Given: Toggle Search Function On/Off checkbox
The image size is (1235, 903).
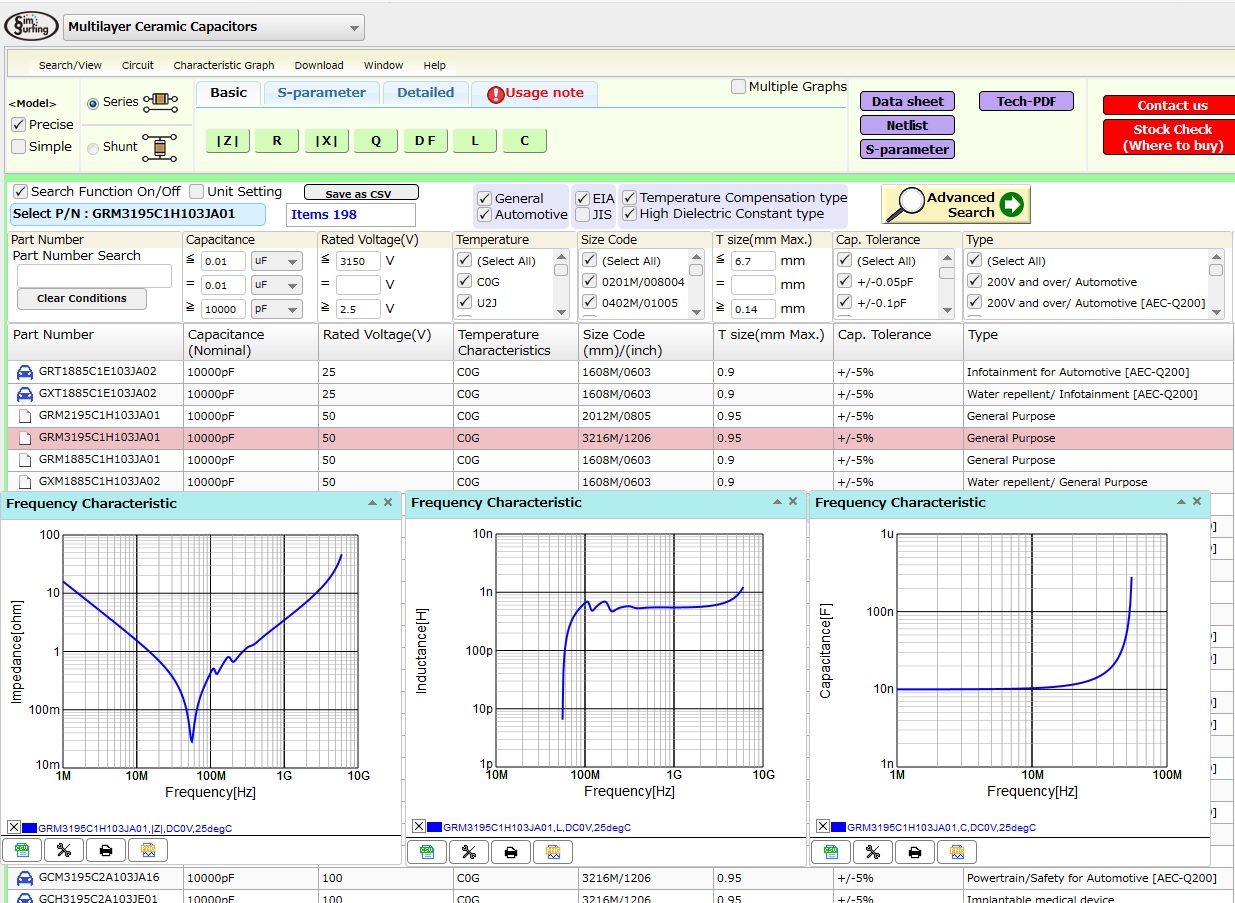Looking at the screenshot, I should (21, 191).
